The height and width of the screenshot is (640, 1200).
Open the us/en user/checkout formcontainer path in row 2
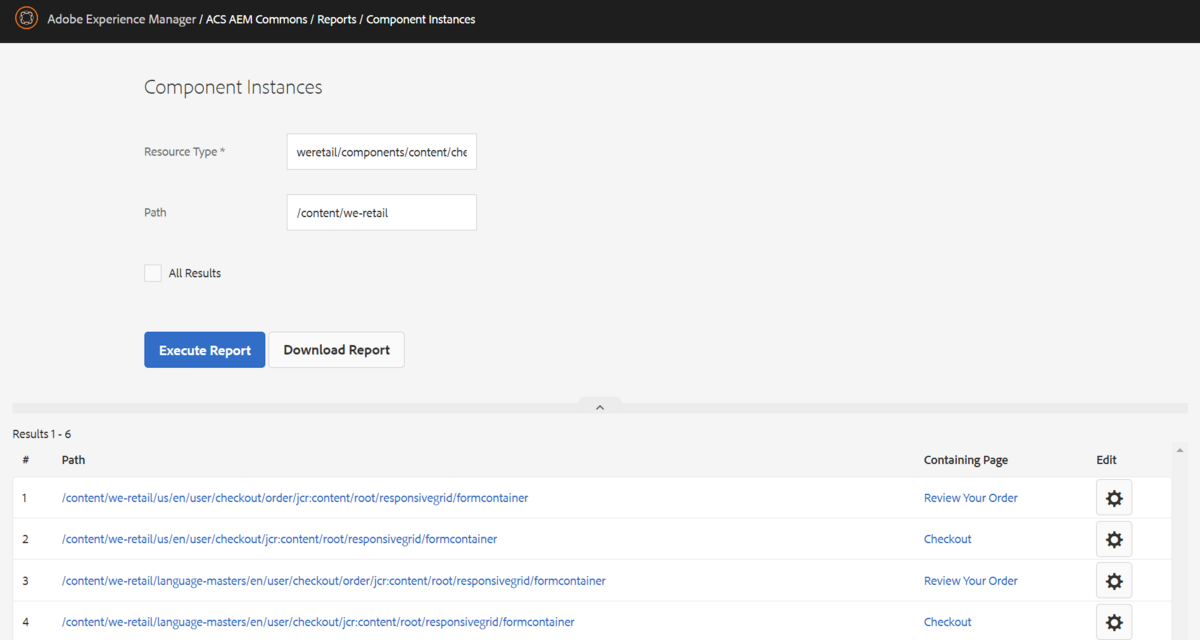pyautogui.click(x=279, y=539)
